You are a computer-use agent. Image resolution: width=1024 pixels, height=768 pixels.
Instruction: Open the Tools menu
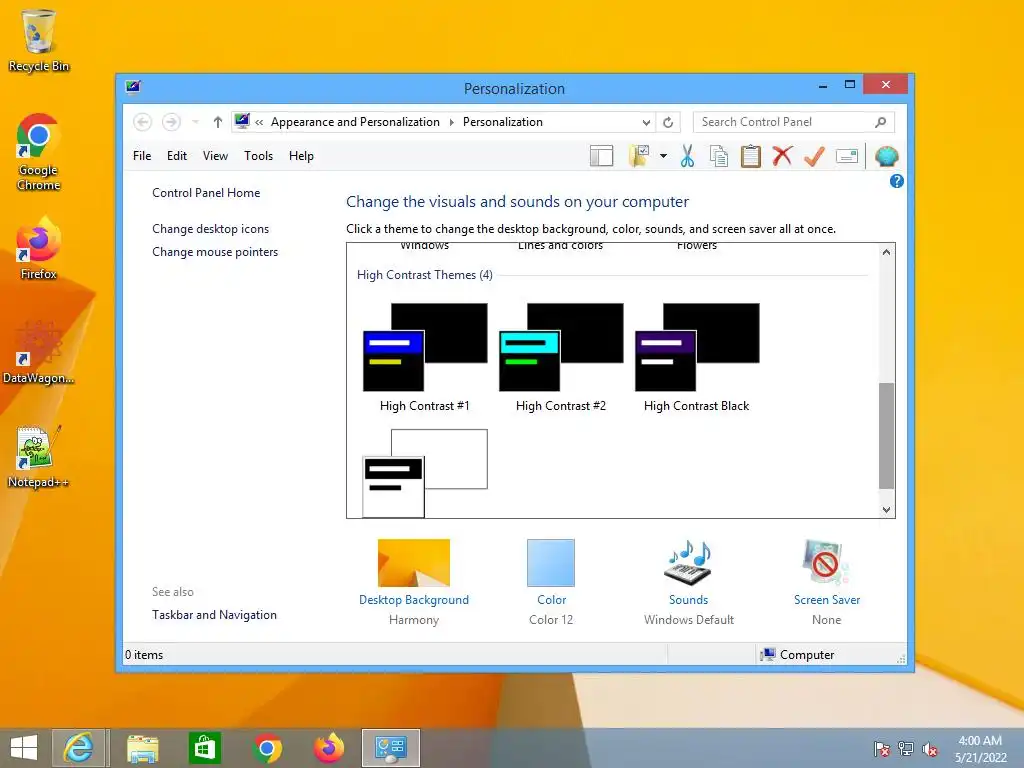258,156
